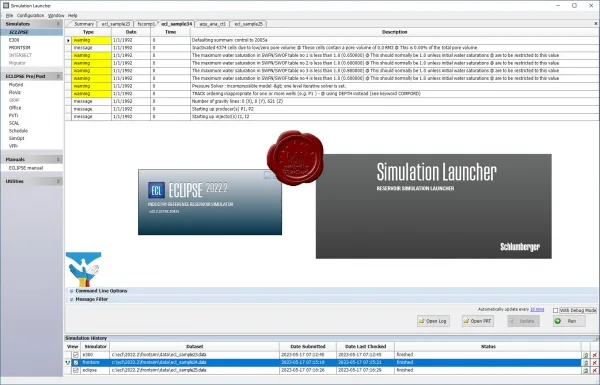
Task: Toggle the View checkbox for the eclipse run
Action: [x=75, y=370]
